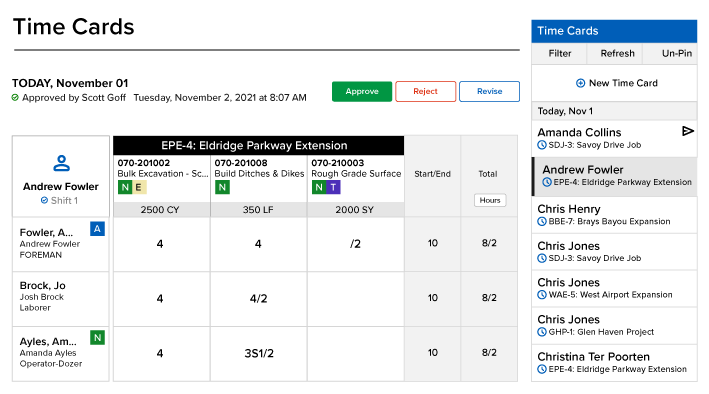Click Ayles' Build Ditches cell showing 3S1/2
This screenshot has width=709, height=394.
(x=259, y=353)
